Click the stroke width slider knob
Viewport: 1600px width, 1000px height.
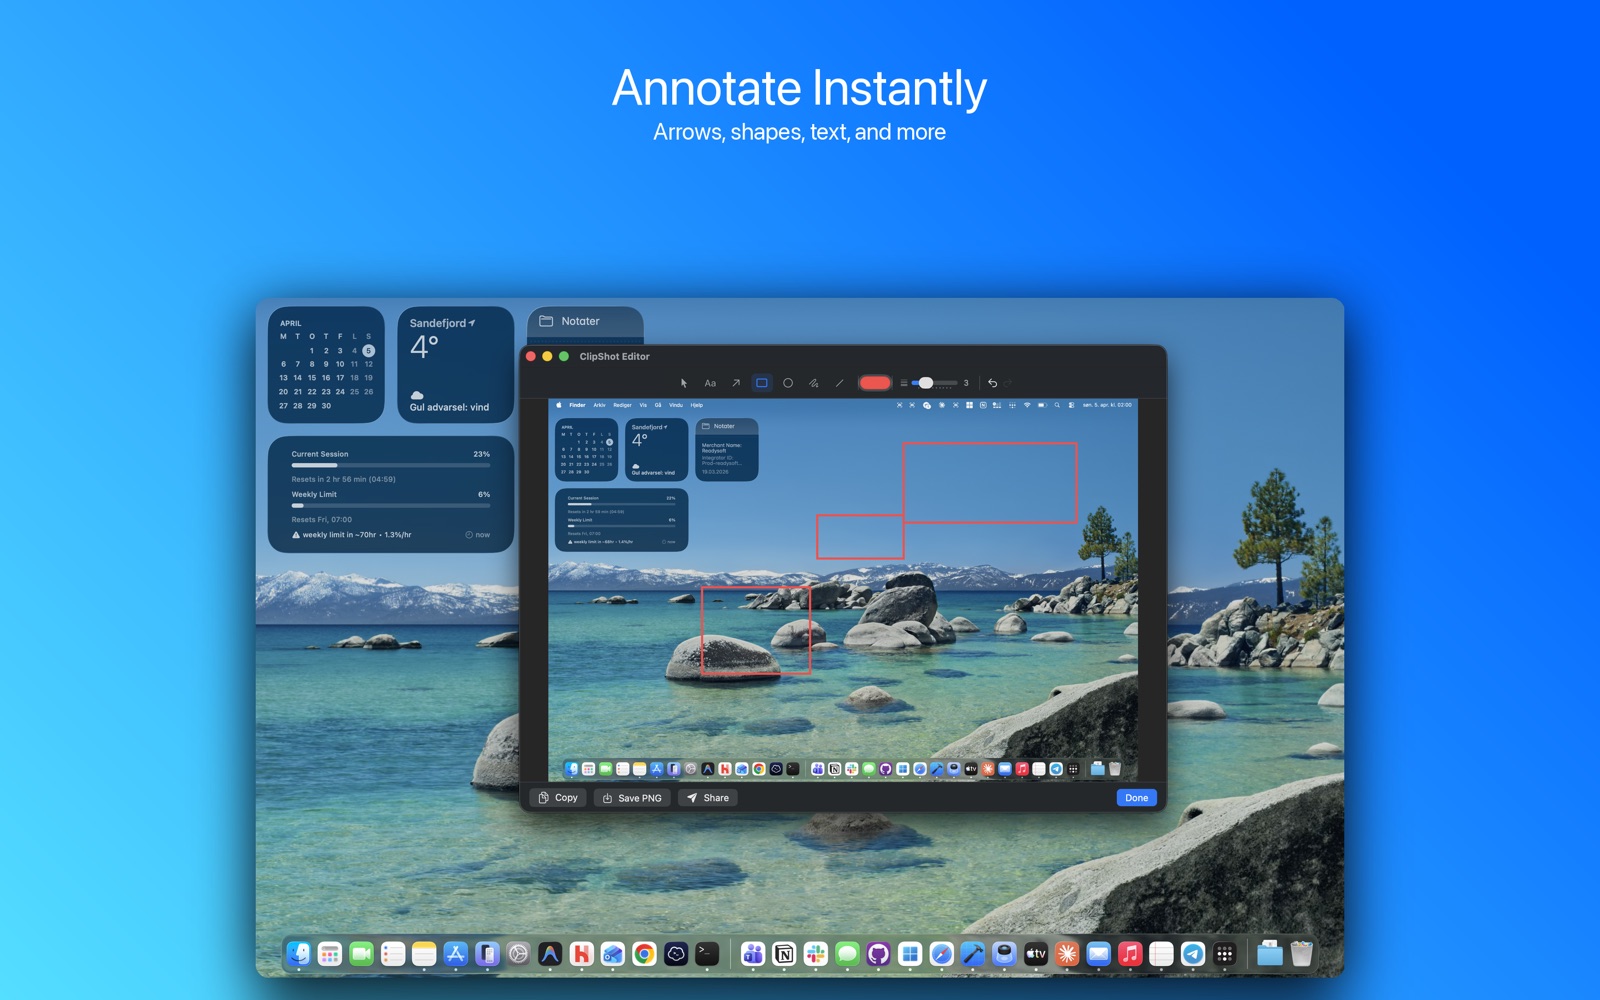pos(926,383)
